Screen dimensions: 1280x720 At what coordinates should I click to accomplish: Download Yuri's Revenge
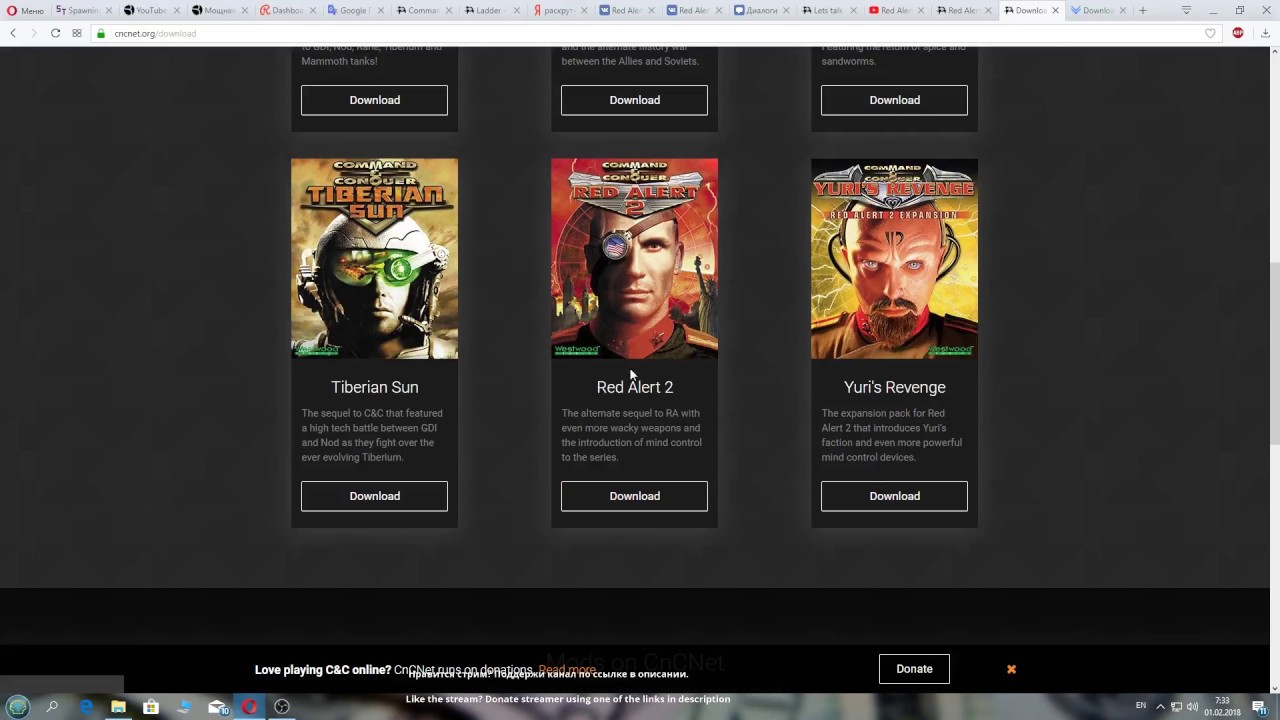894,496
